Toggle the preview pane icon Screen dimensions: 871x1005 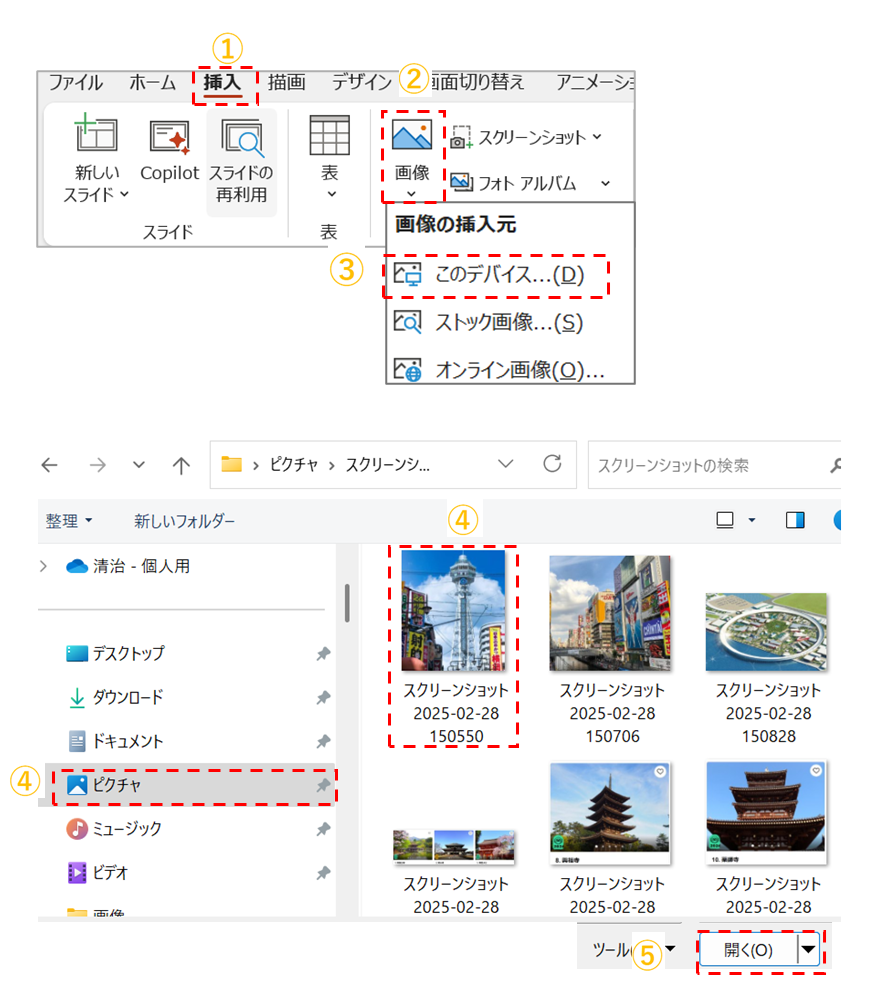(x=795, y=520)
